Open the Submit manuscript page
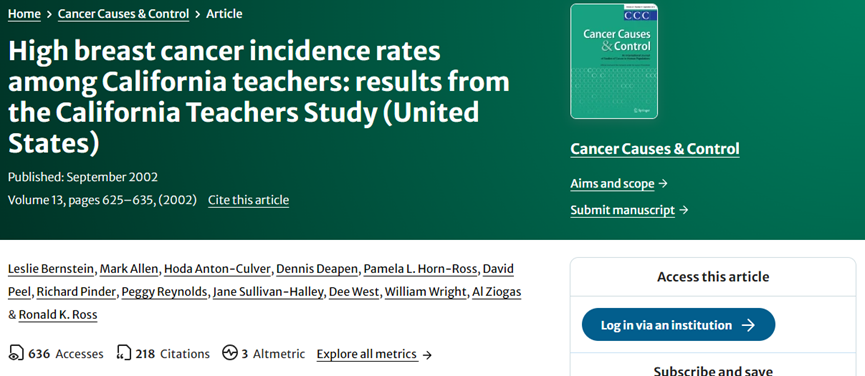 (622, 210)
